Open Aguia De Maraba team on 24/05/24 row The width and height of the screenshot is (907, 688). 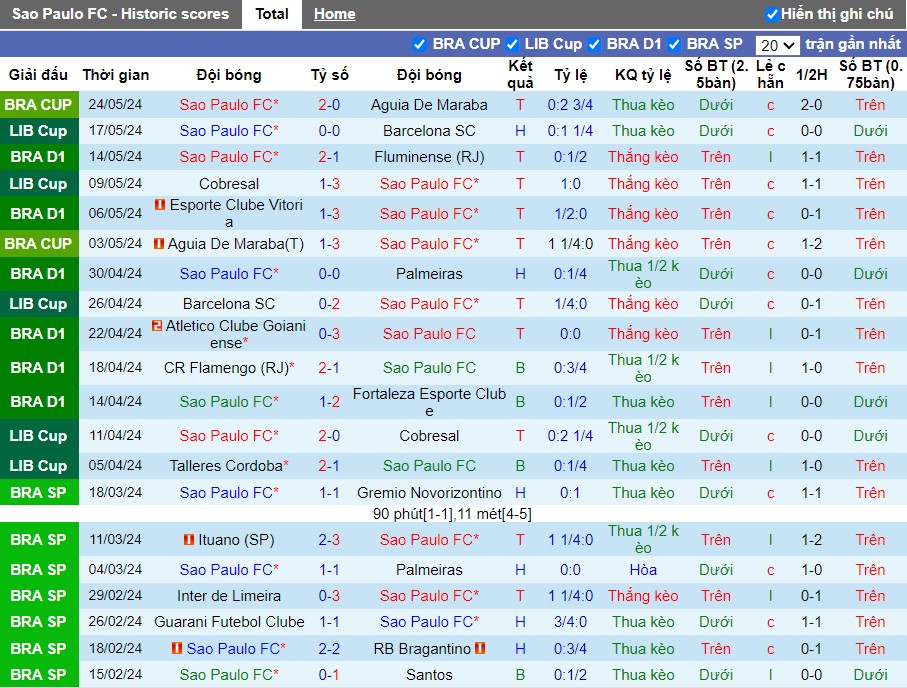pos(429,105)
